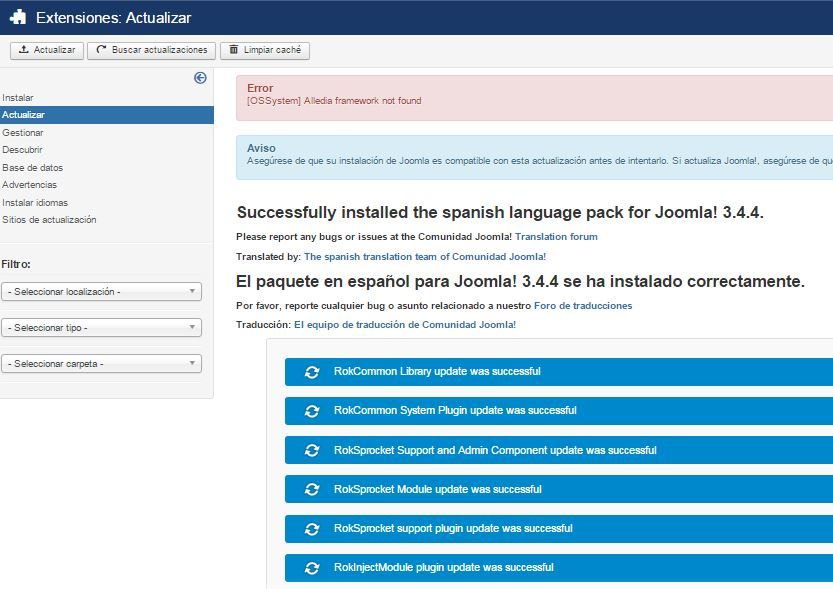Click refresh icon beside RokSprocket Support and Admin Component
Screen dimensions: 833x589
pyautogui.click(x=312, y=450)
